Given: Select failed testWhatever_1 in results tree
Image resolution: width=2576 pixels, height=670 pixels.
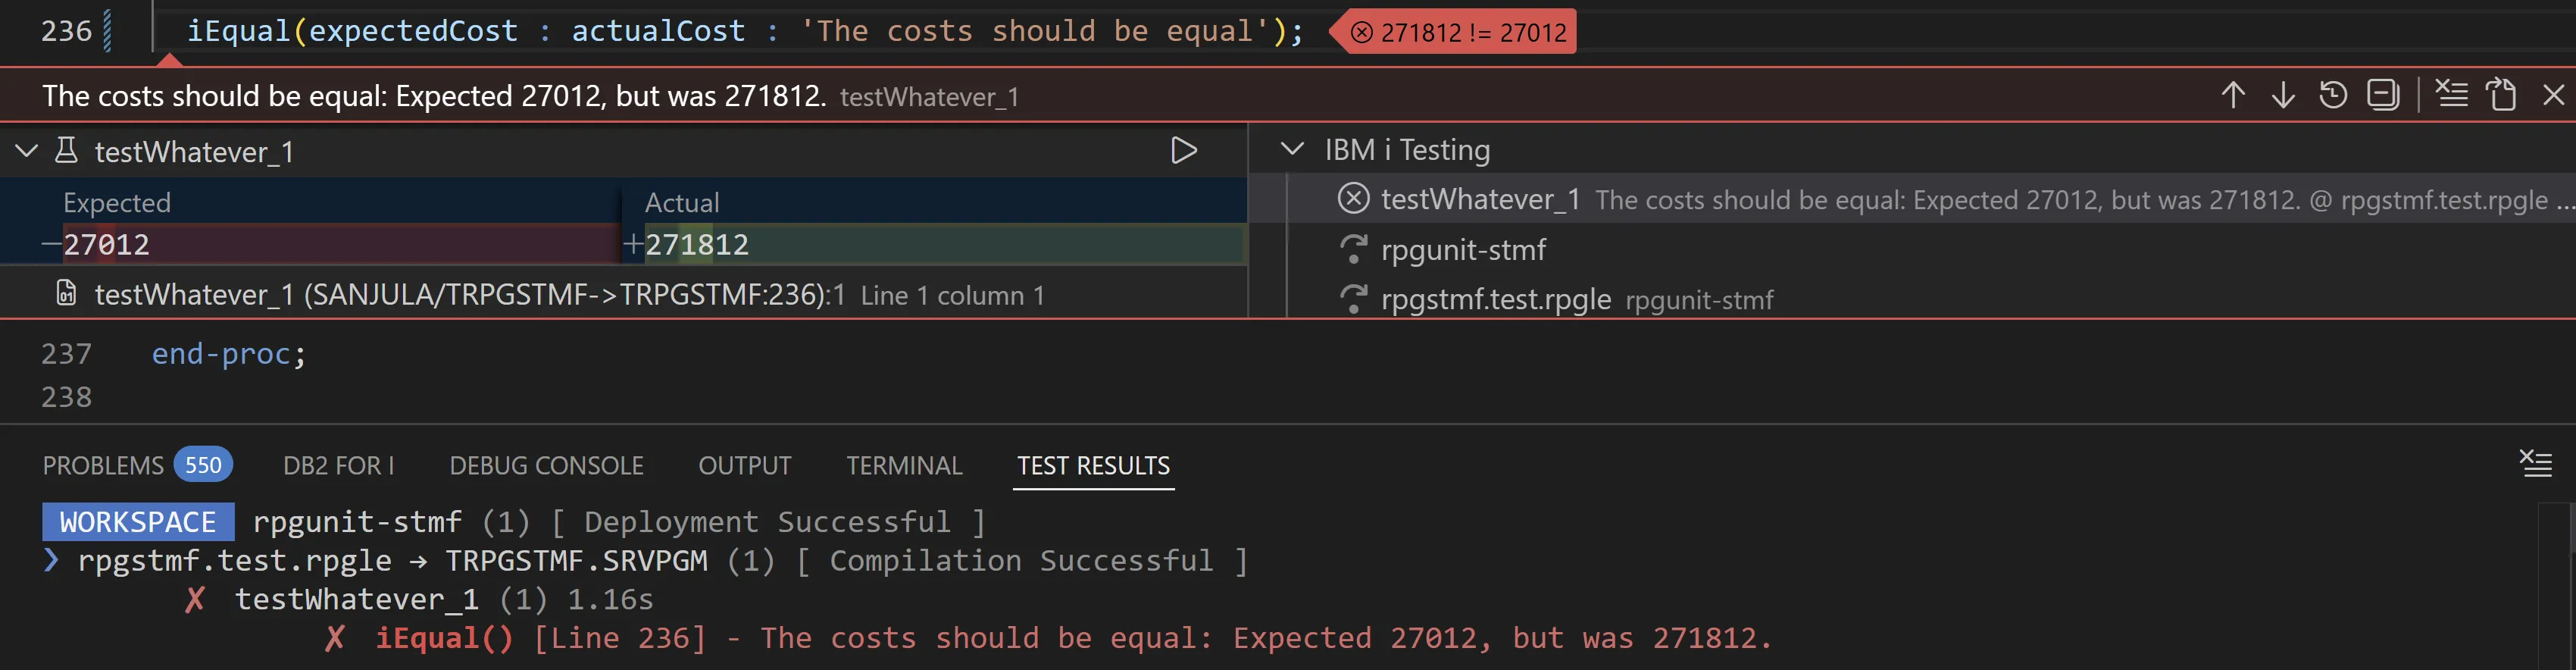Looking at the screenshot, I should point(1479,199).
